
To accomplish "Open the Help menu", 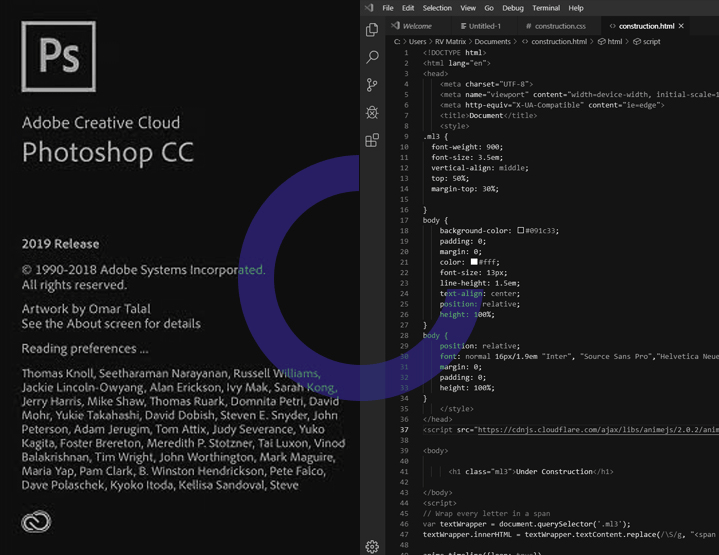I will 576,8.
